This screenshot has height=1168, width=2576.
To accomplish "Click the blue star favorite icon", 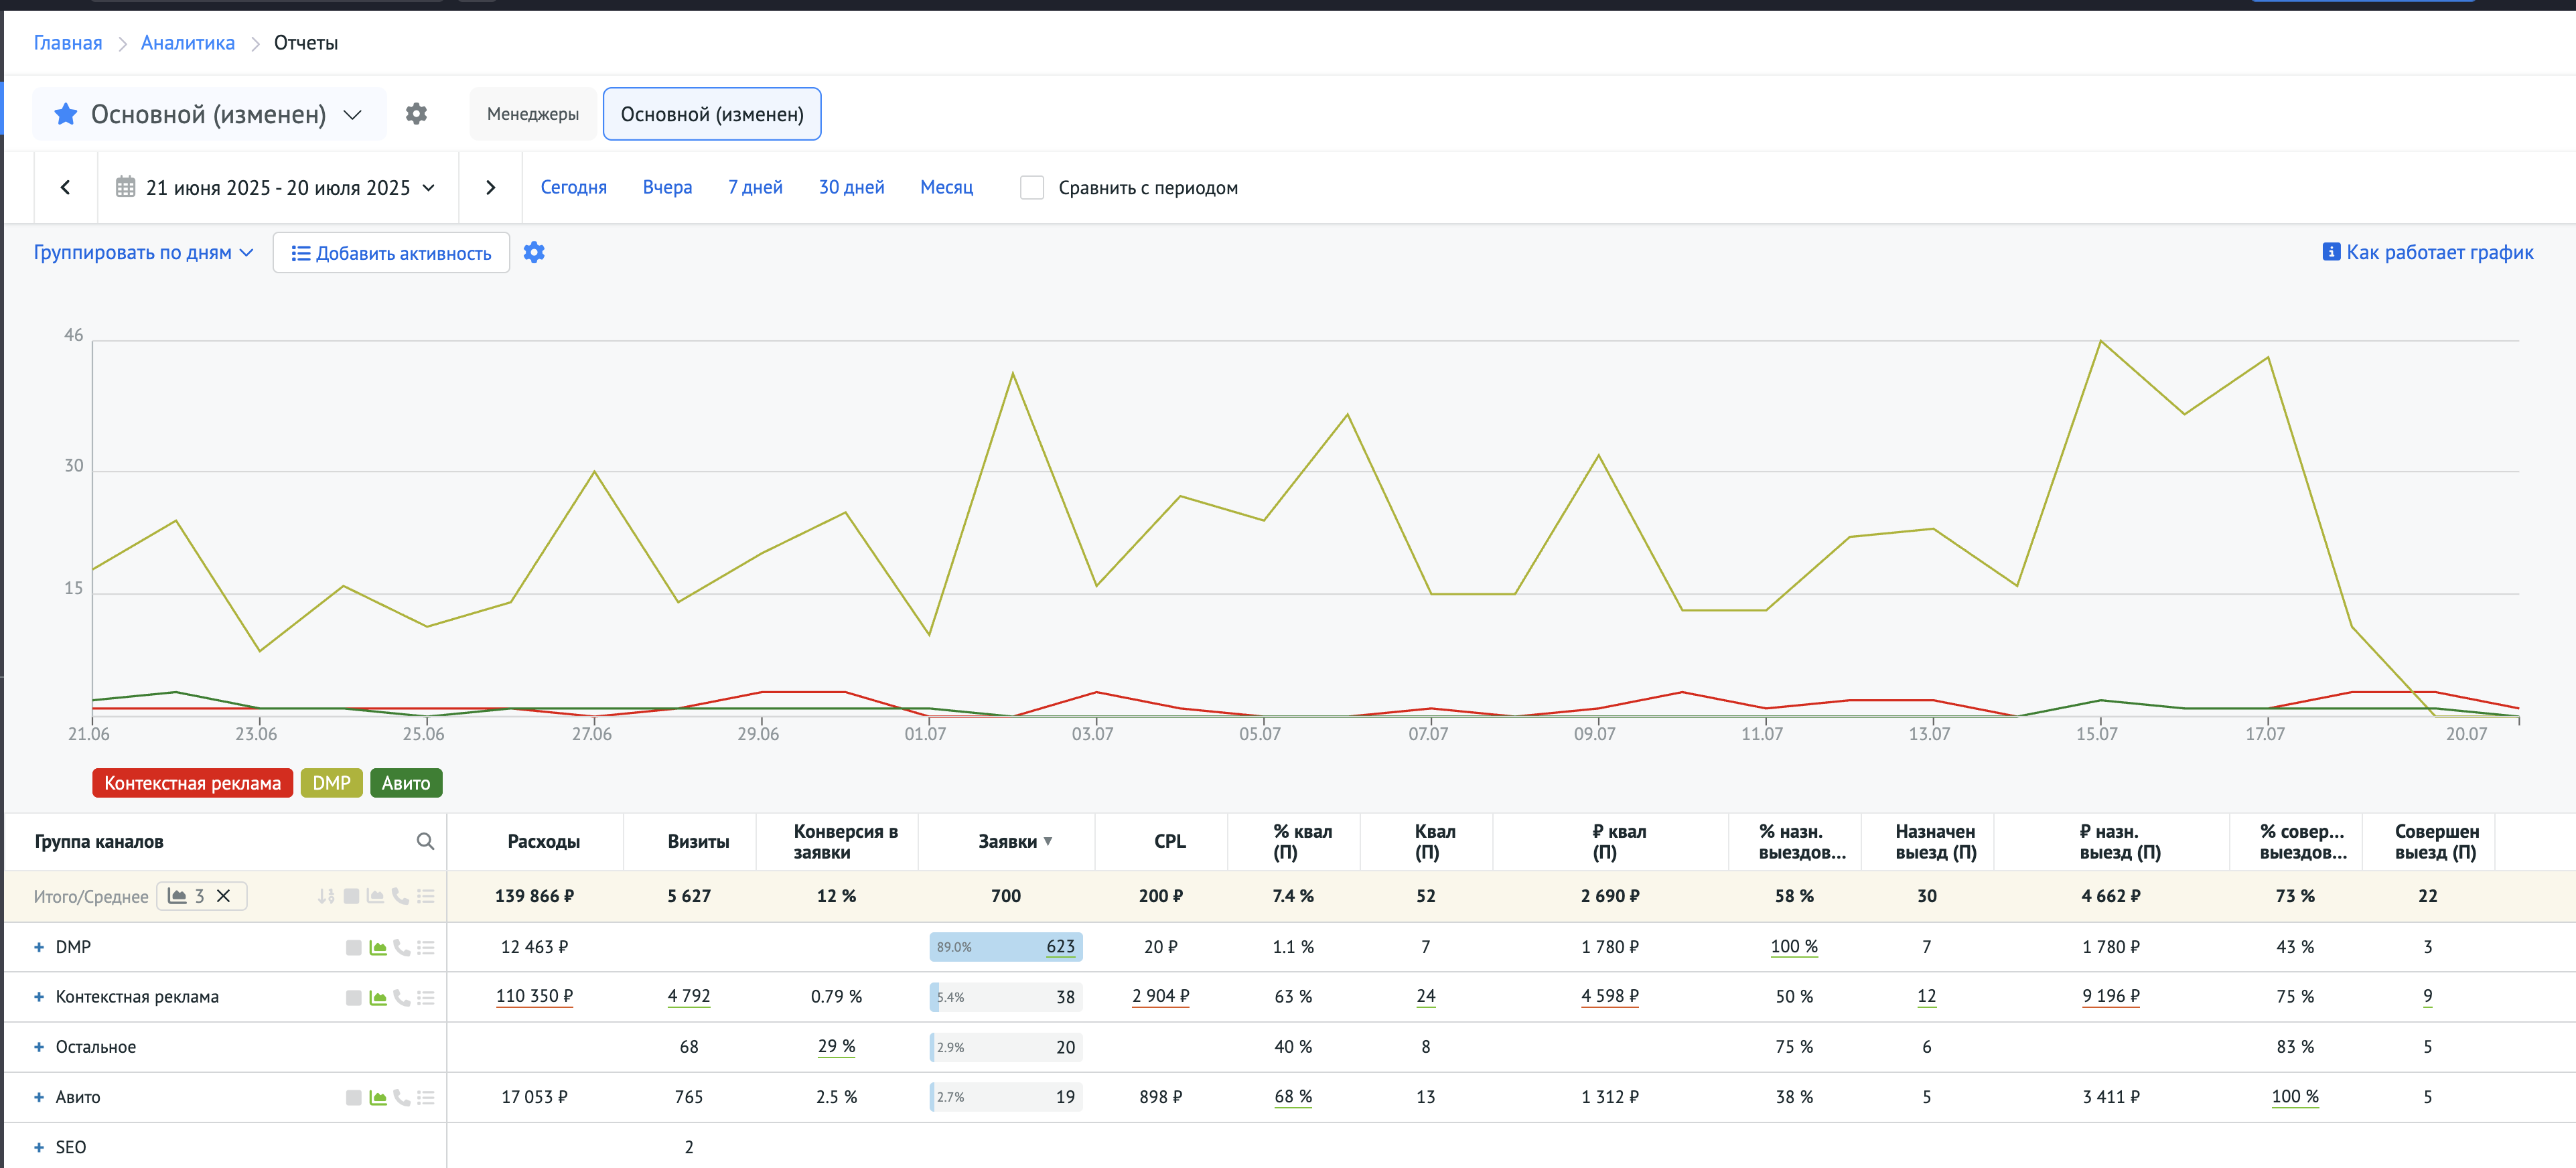I will click(x=66, y=114).
